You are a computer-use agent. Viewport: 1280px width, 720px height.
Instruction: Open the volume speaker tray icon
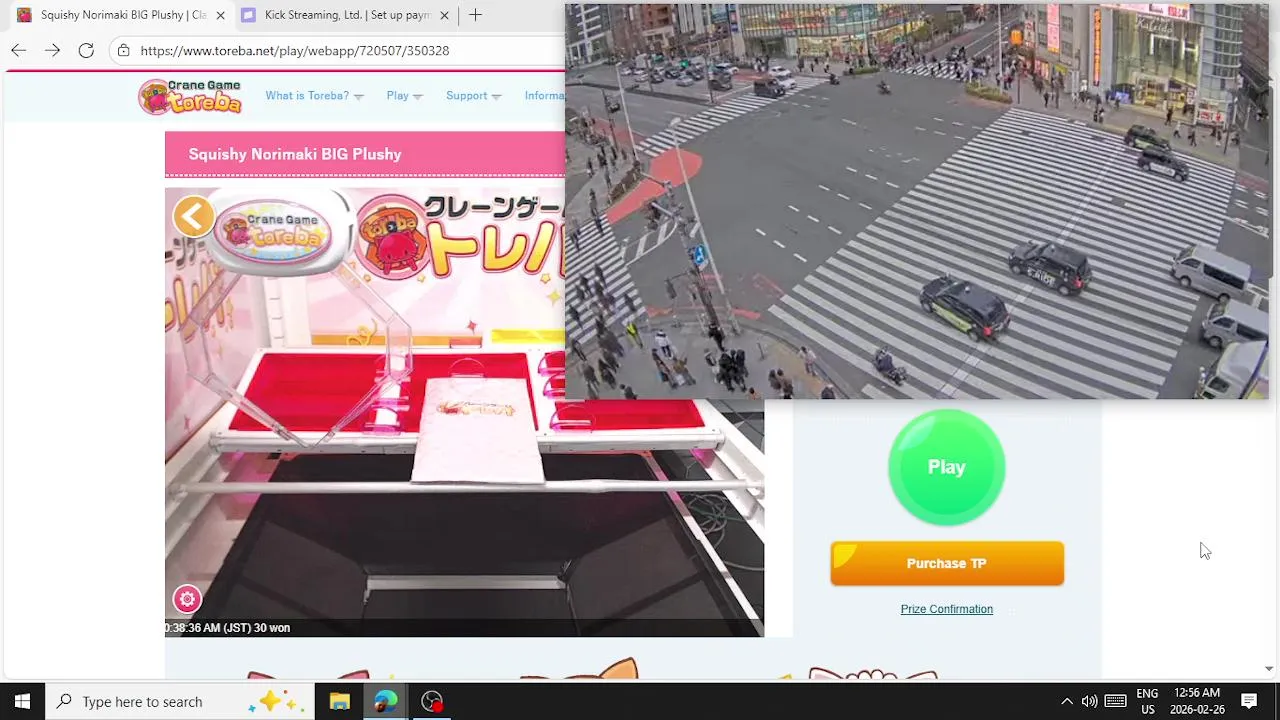(1089, 701)
